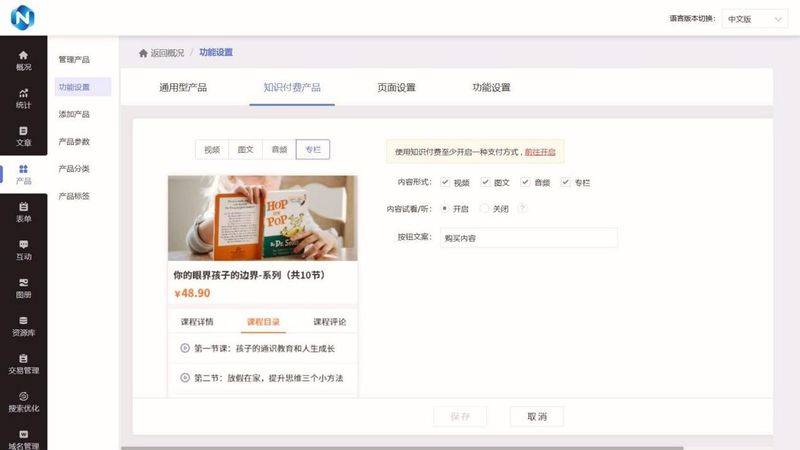This screenshot has height=450, width=800.
Task: Open the 概况 overview sidebar icon
Action: pyautogui.click(x=23, y=60)
